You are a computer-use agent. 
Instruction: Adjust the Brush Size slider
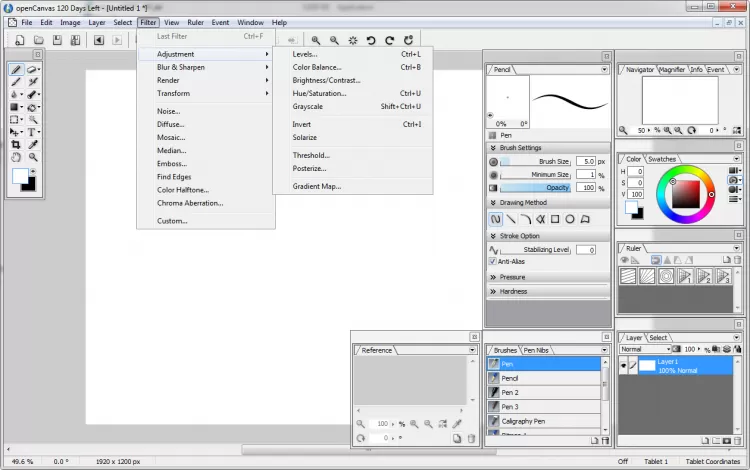point(536,162)
